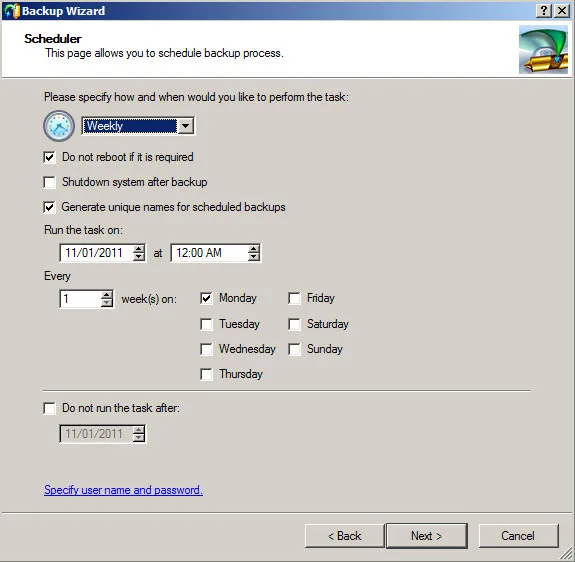The image size is (575, 562).
Task: Click the Next button
Action: 427,536
